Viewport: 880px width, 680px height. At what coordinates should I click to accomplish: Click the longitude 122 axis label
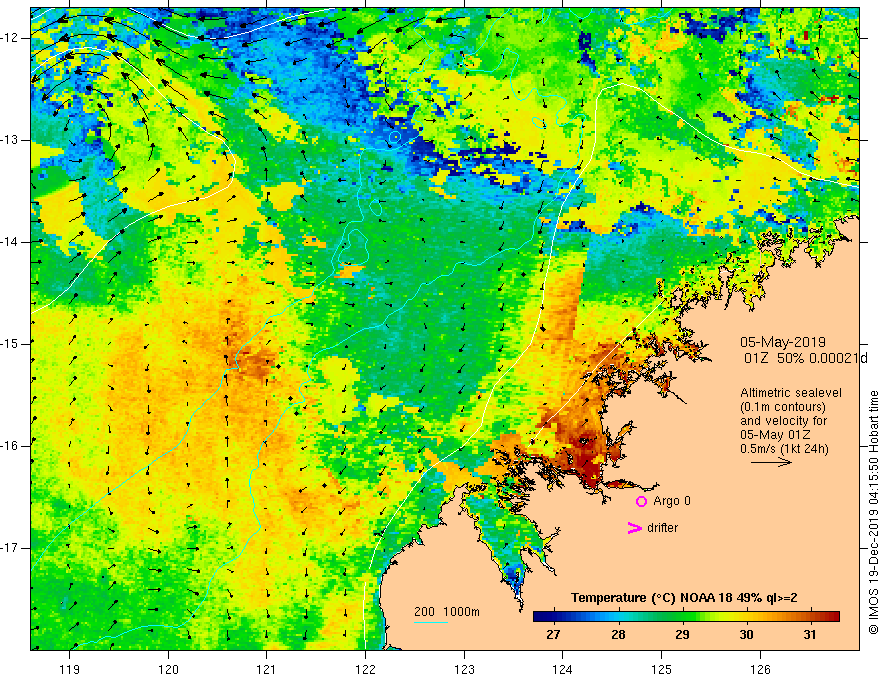coord(365,669)
